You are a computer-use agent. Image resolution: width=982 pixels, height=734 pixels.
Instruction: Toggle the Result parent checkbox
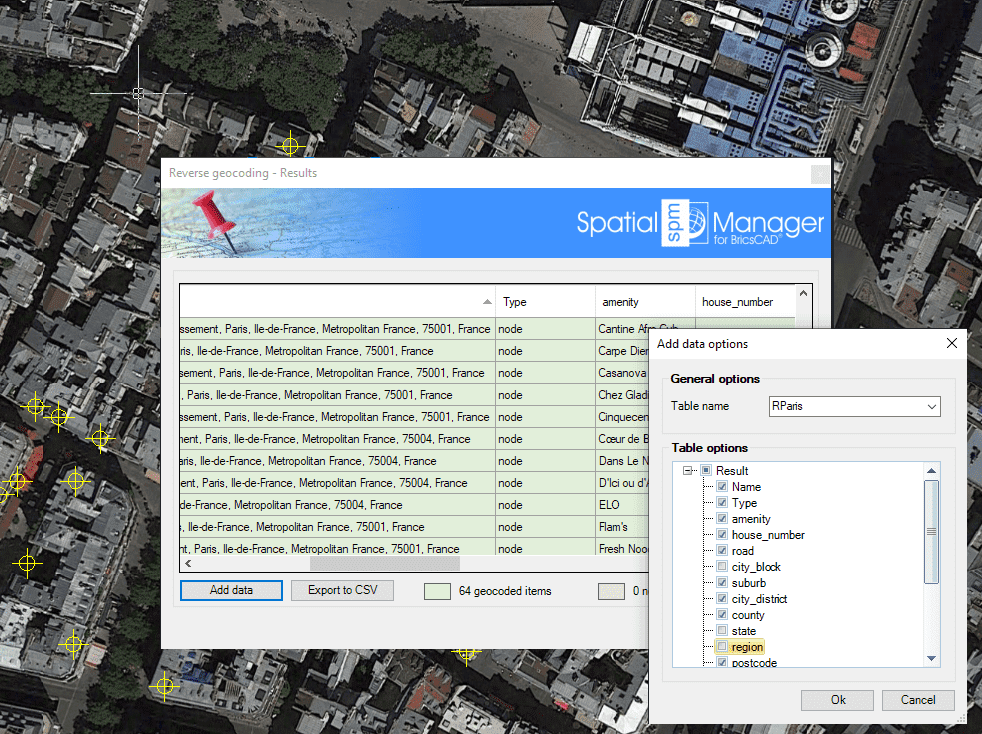tap(706, 470)
